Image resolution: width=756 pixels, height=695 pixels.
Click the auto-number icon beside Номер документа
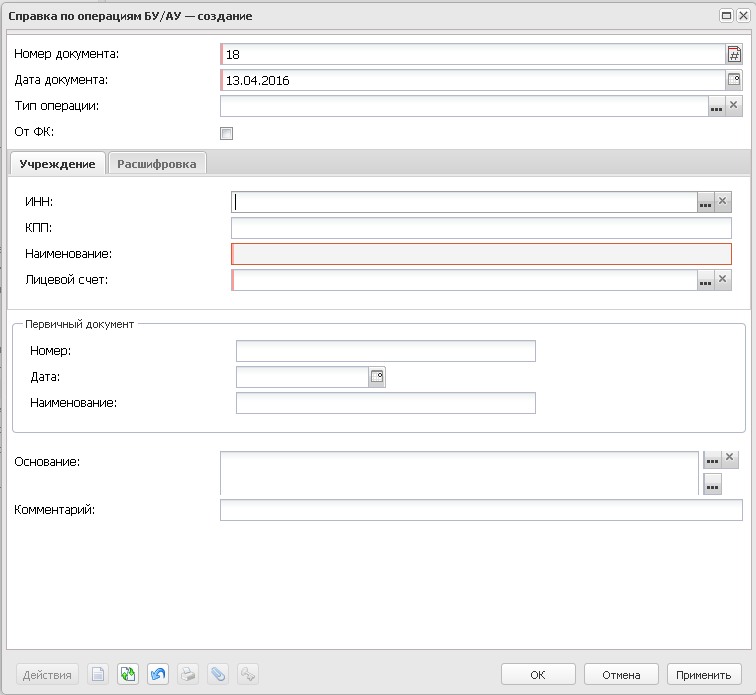tap(734, 54)
